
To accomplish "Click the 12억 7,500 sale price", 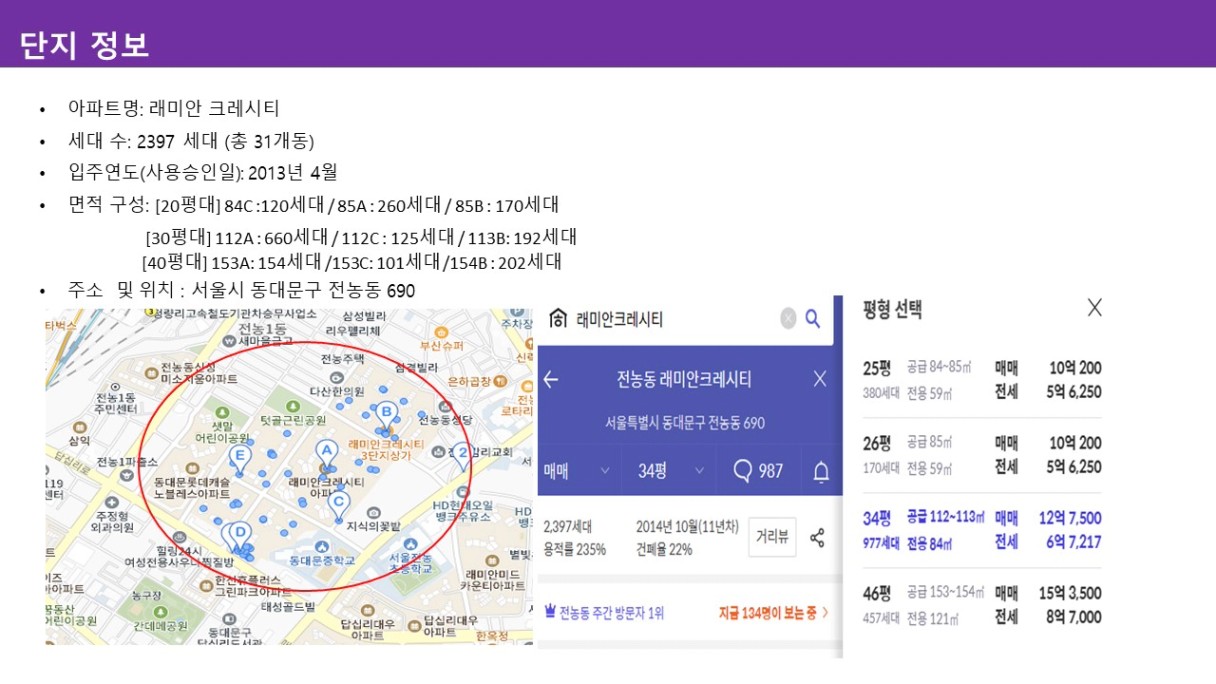I will [1070, 518].
